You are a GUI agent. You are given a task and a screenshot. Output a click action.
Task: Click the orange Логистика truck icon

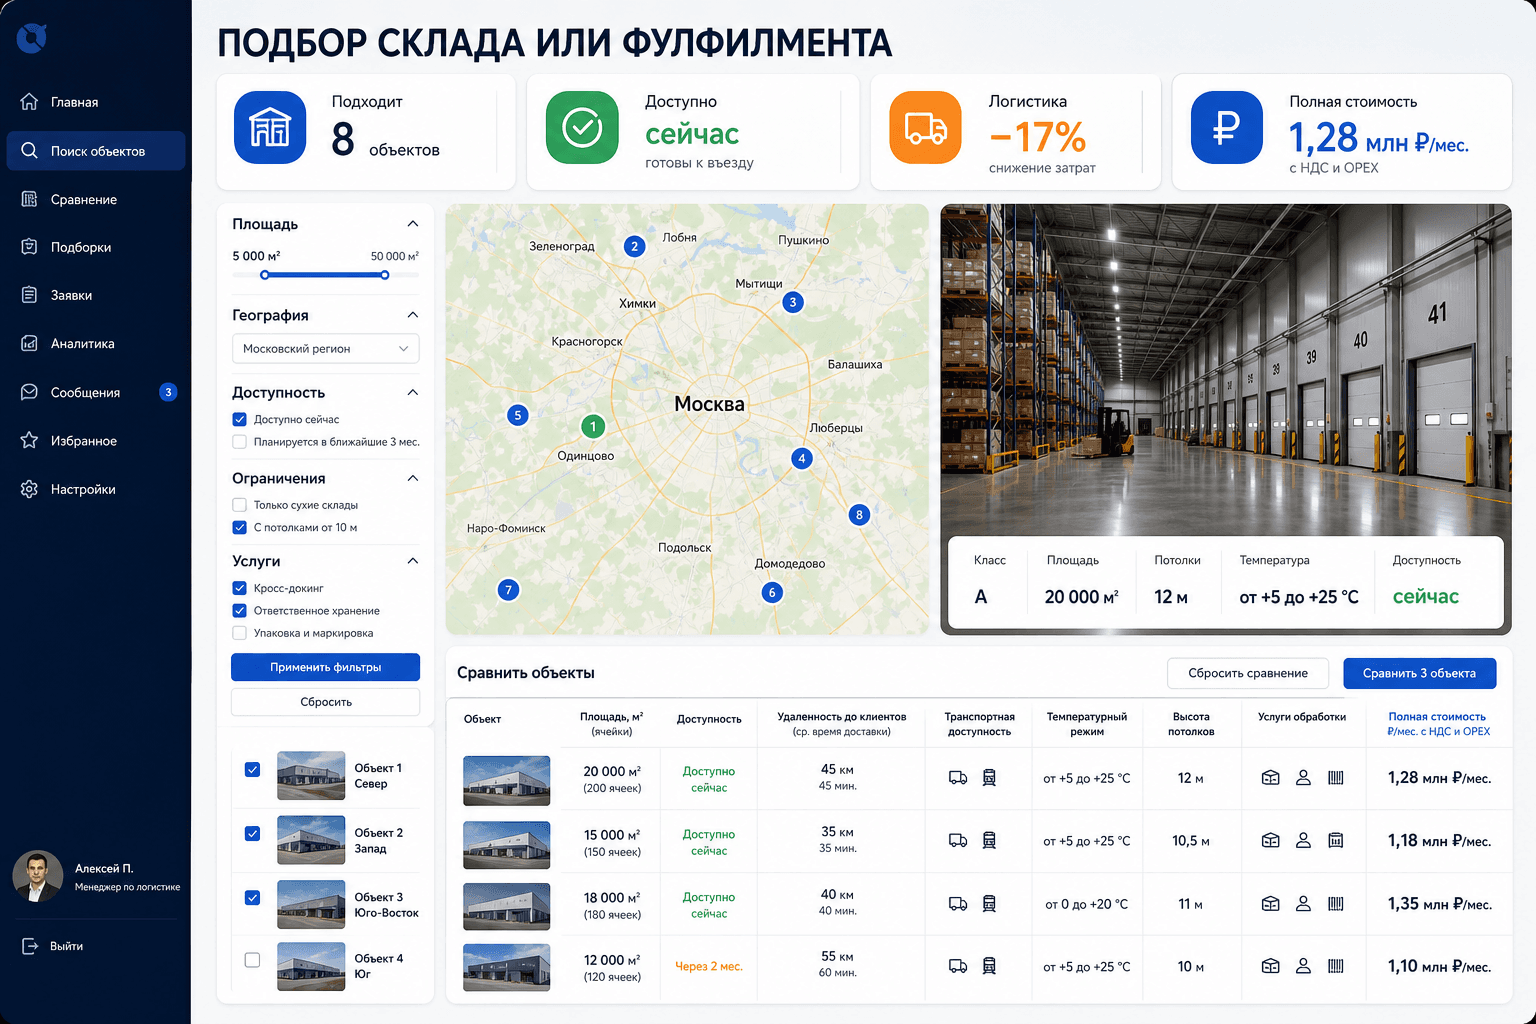tap(925, 127)
